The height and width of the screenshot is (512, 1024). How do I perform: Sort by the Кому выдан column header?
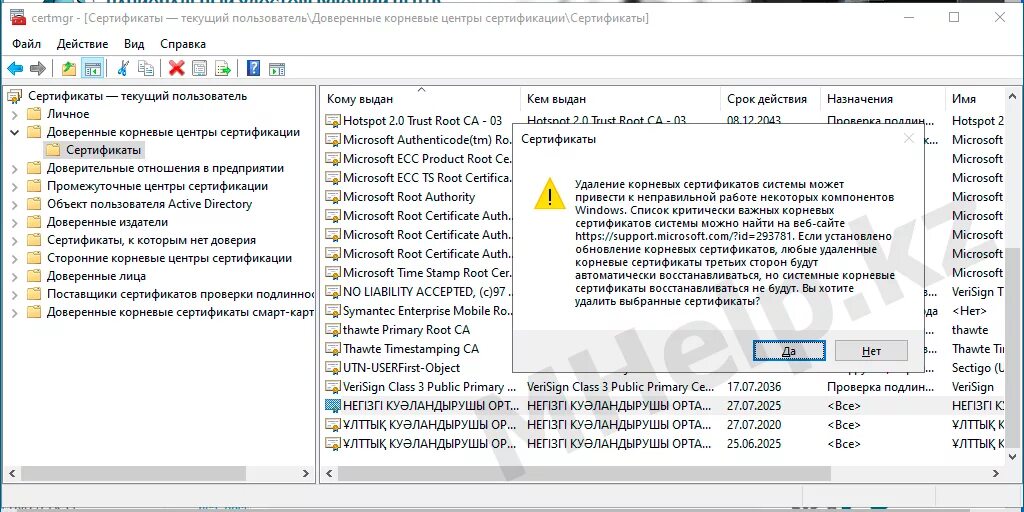[x=421, y=99]
